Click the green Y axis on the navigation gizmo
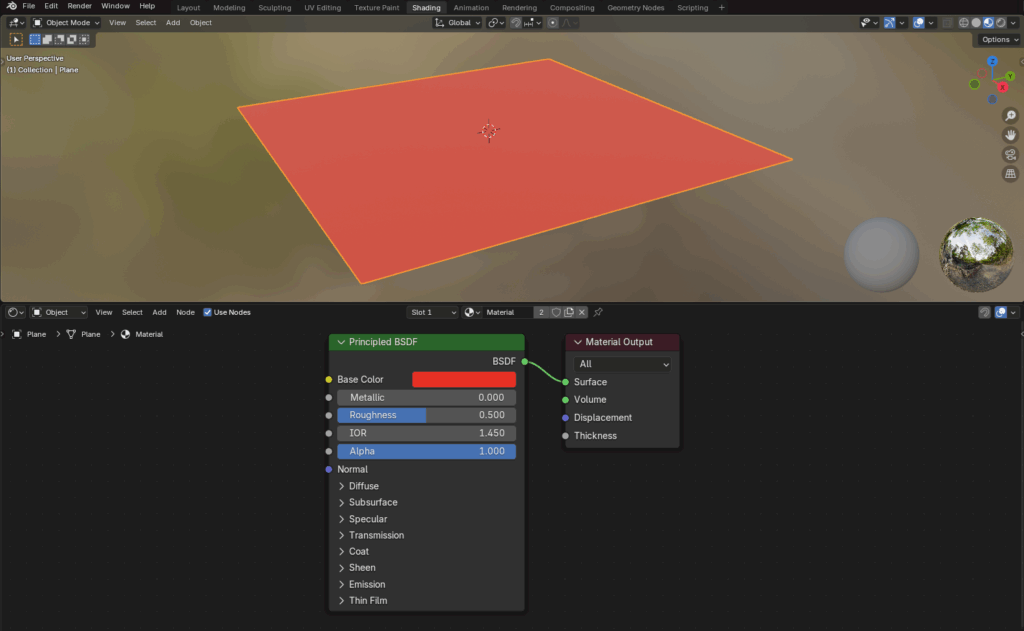Image resolution: width=1024 pixels, height=631 pixels. click(x=1010, y=76)
